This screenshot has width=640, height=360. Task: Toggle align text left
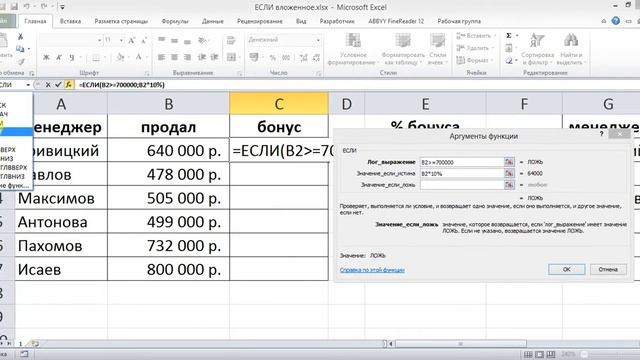[x=162, y=58]
